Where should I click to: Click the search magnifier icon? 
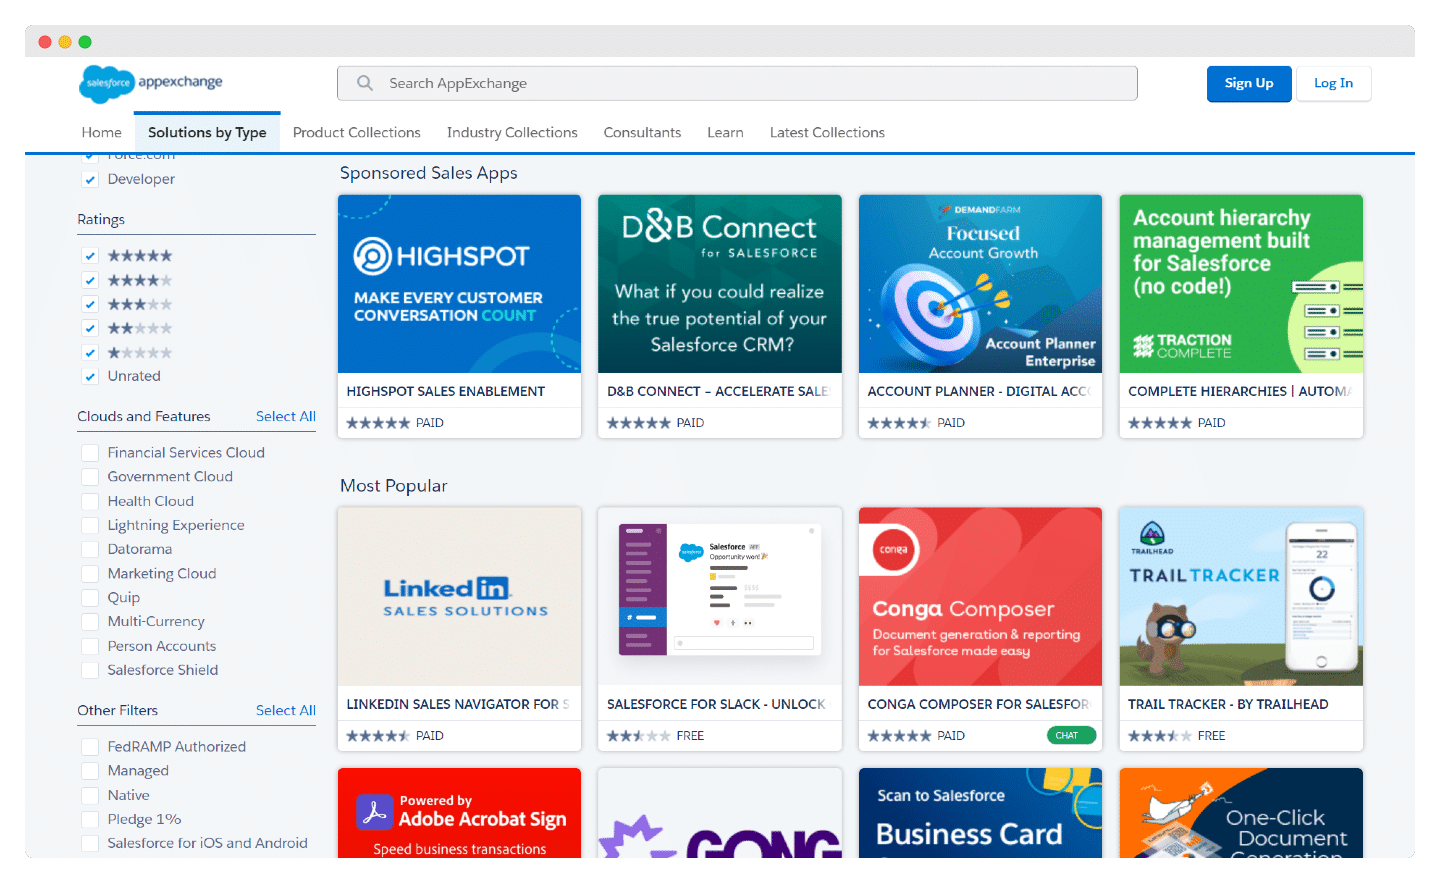(x=365, y=83)
